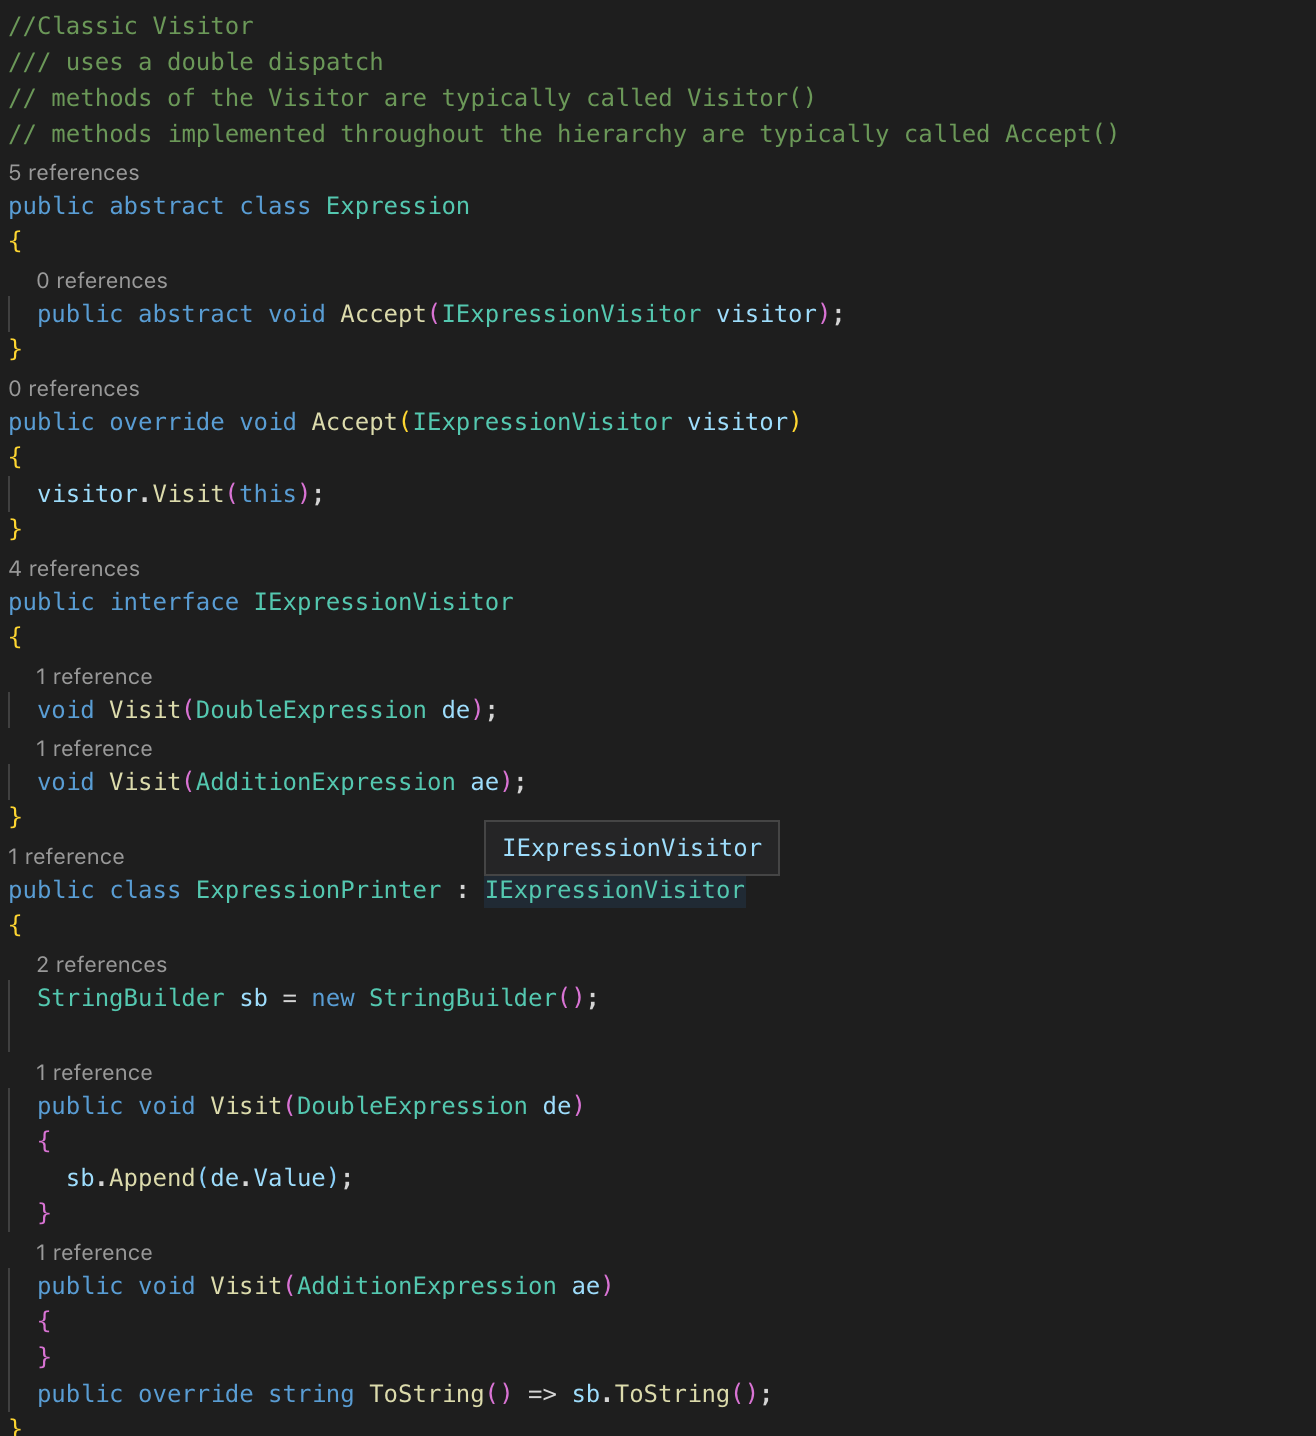The width and height of the screenshot is (1316, 1436).
Task: Click 'IExpressionVisitor' in the public interface declaration
Action: (384, 602)
